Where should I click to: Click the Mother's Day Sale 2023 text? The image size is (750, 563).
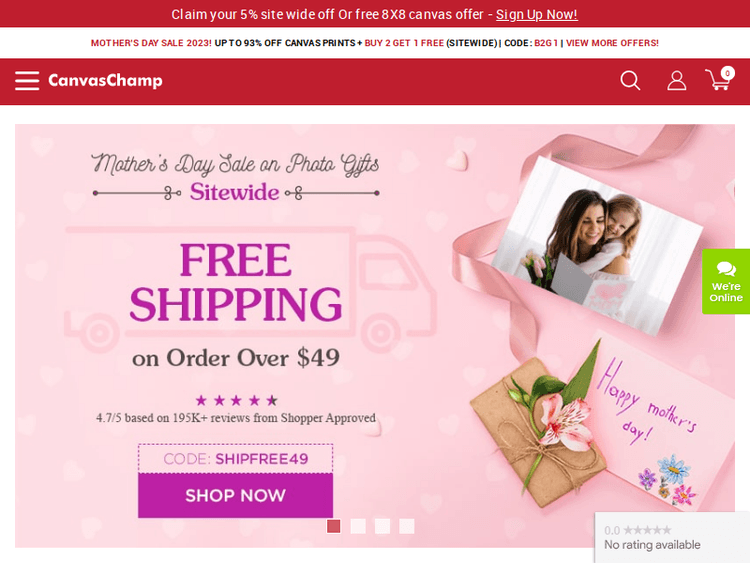tap(151, 43)
